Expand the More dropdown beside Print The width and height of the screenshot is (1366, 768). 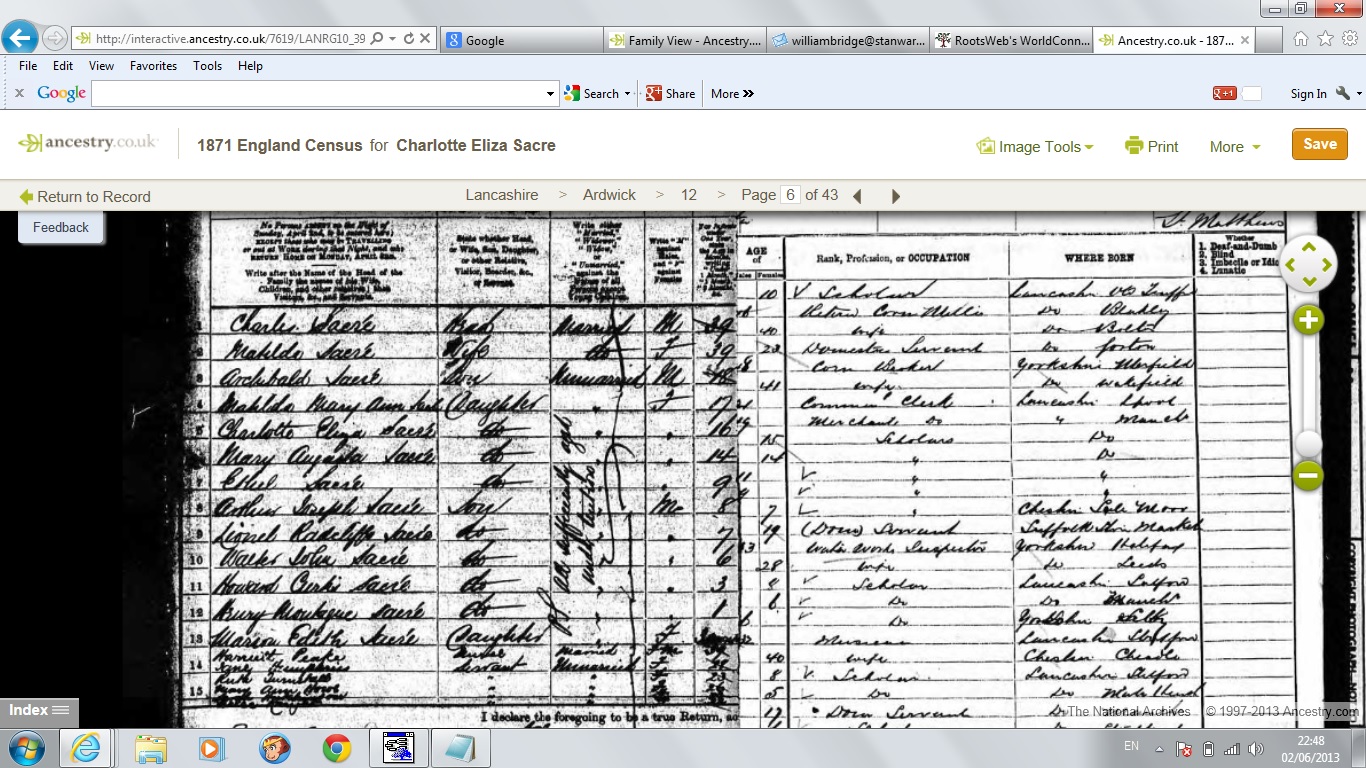point(1234,146)
